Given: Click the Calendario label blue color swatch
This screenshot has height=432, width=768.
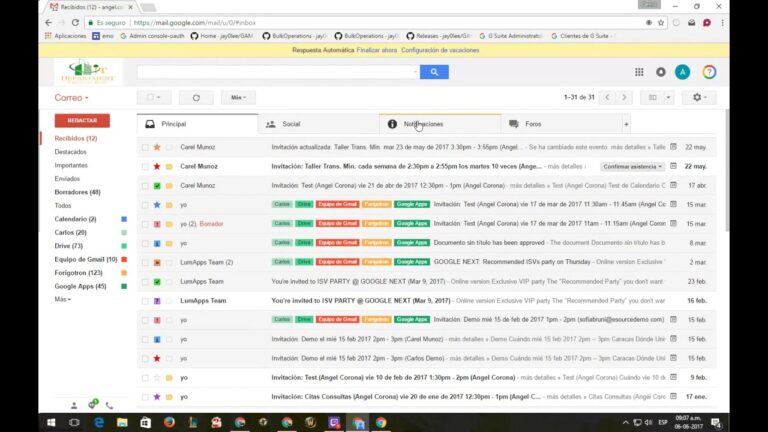Looking at the screenshot, I should pos(124,219).
